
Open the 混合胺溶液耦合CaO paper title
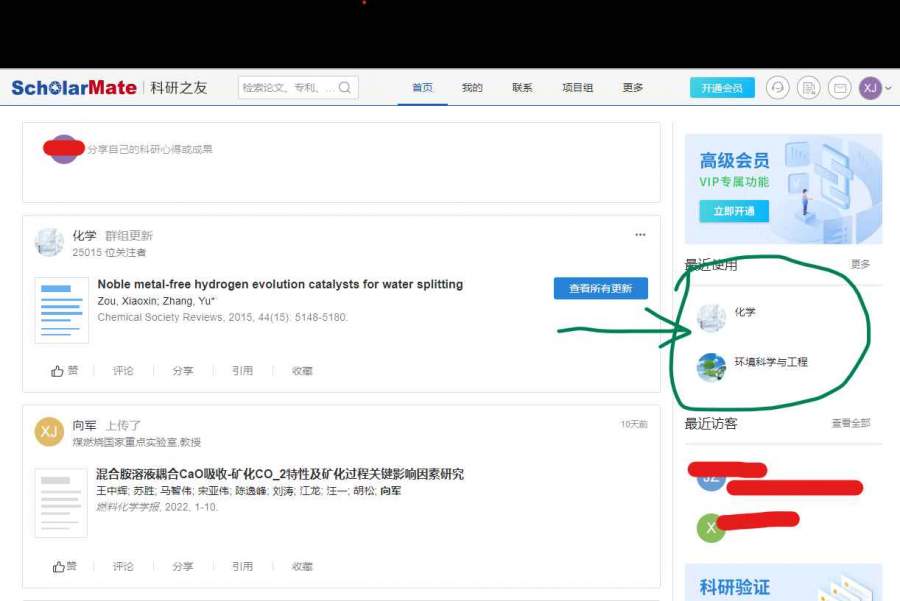(x=280, y=474)
